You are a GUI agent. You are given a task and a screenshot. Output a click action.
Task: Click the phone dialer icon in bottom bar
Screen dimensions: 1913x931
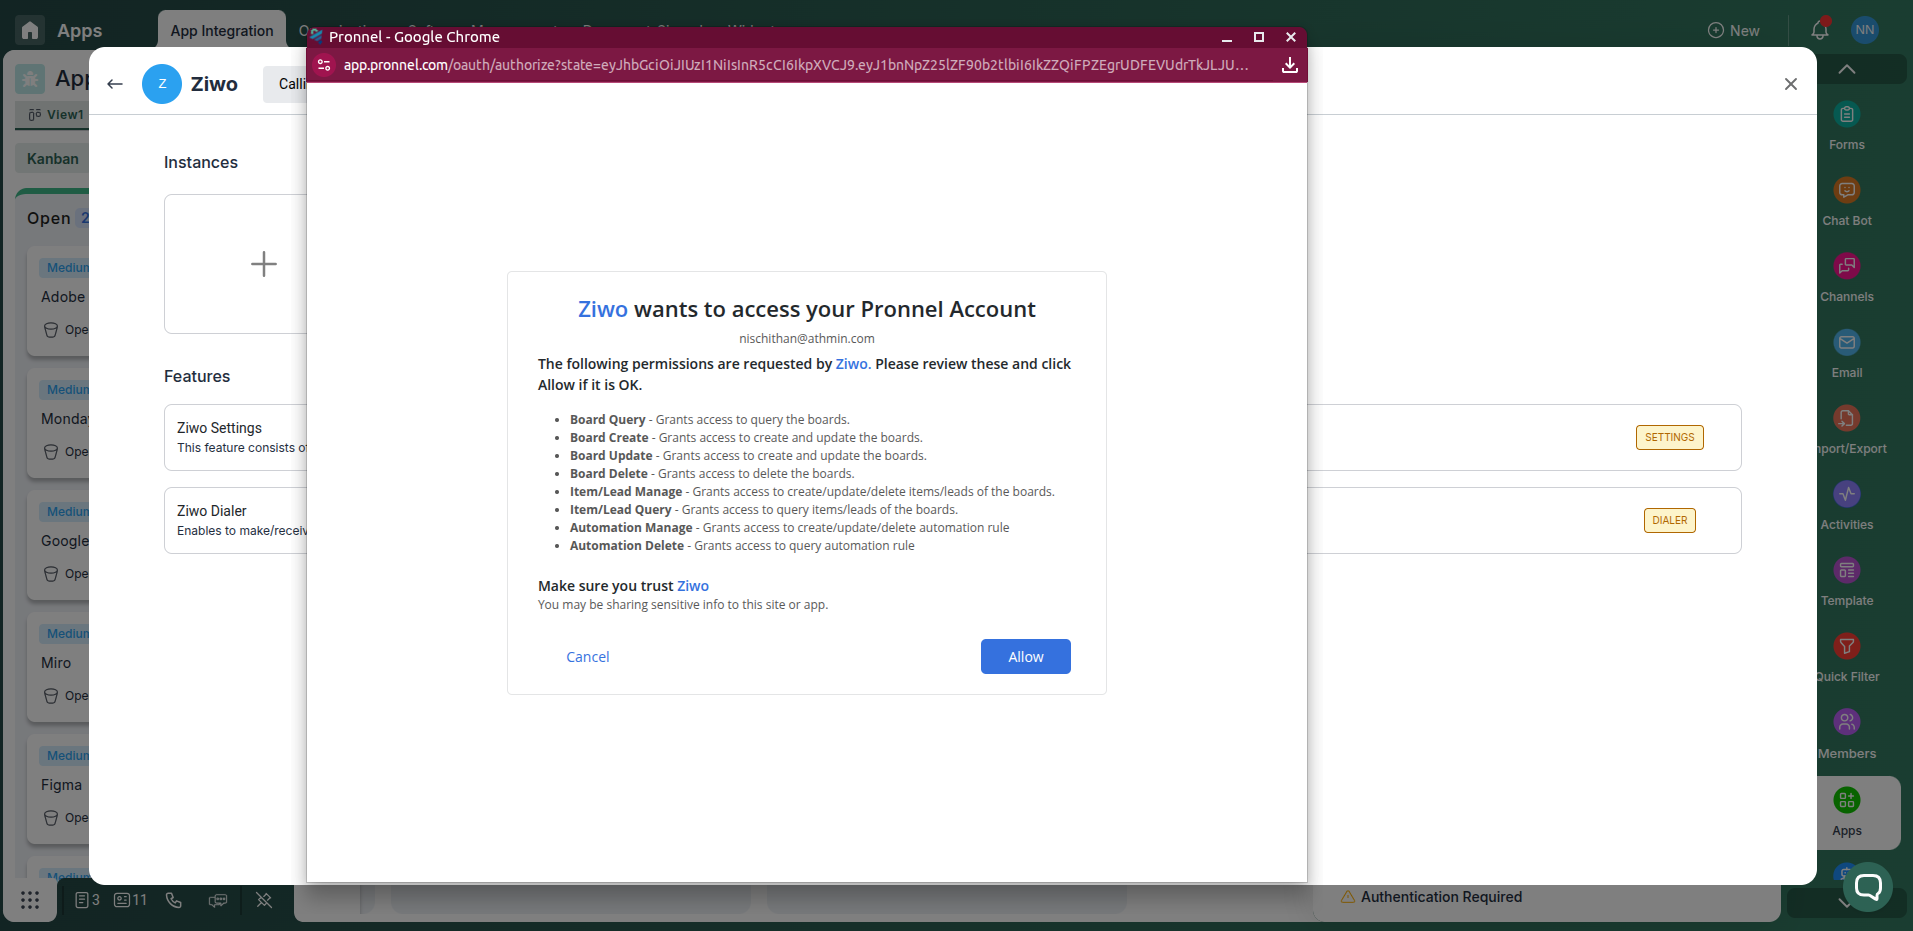coord(174,900)
